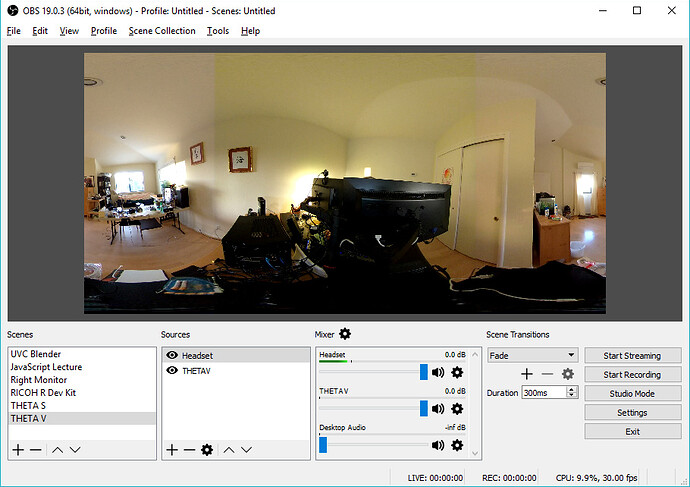Screen dimensions: 690x487
Task: Open transition properties gear icon
Action: [x=568, y=374]
